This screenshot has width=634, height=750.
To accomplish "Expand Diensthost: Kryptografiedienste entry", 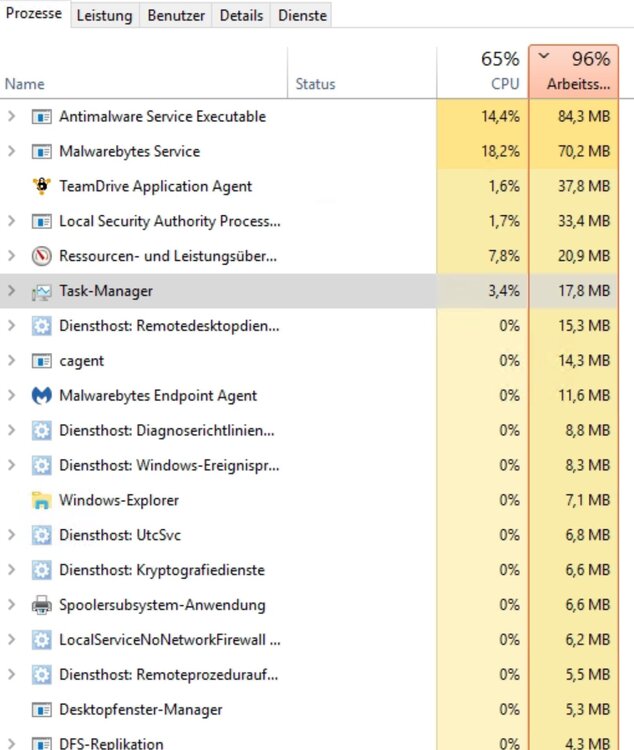I will click(x=12, y=570).
